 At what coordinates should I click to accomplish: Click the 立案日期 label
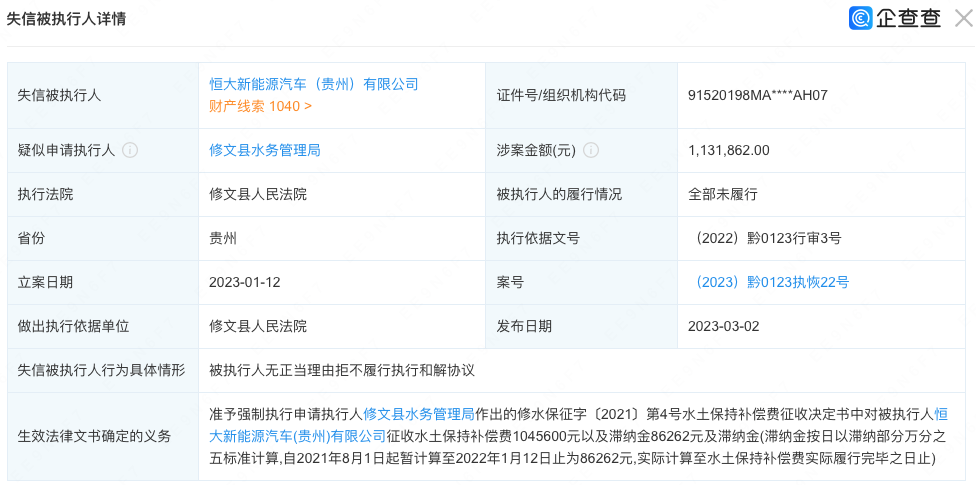[45, 282]
